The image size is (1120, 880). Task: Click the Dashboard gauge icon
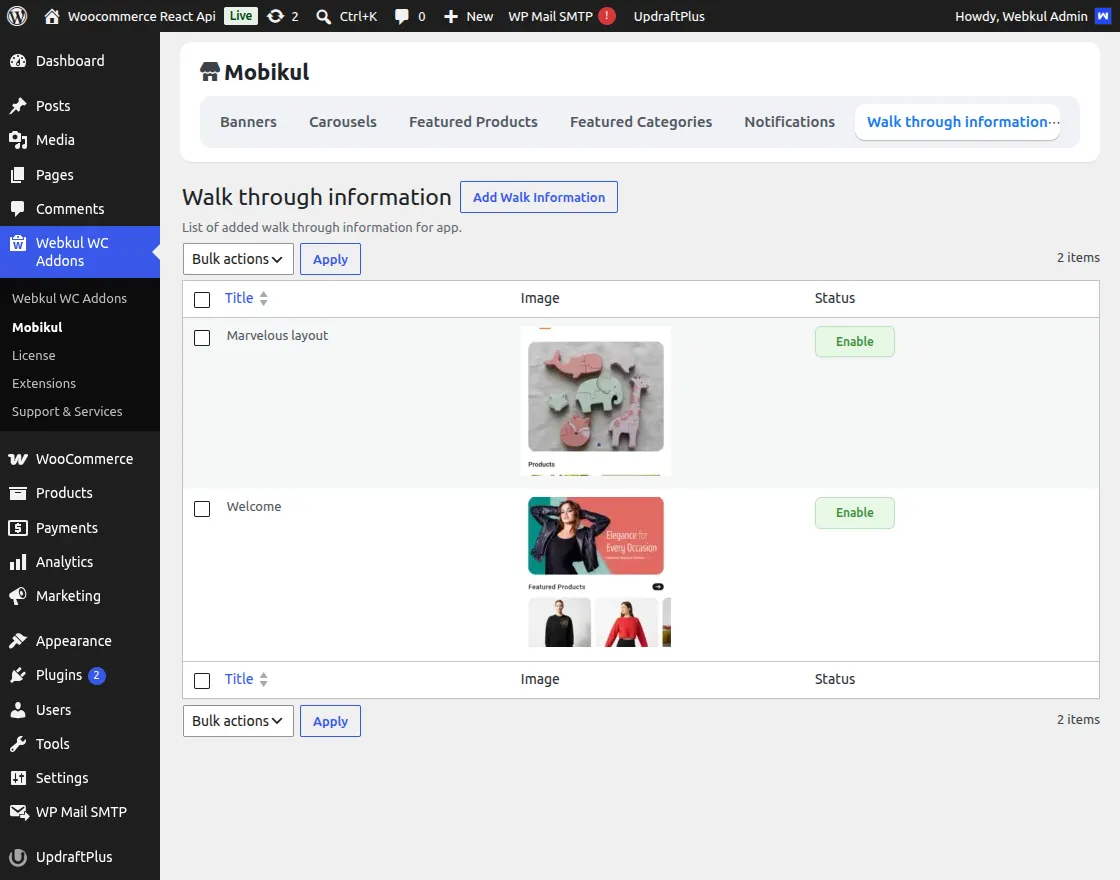tap(18, 61)
